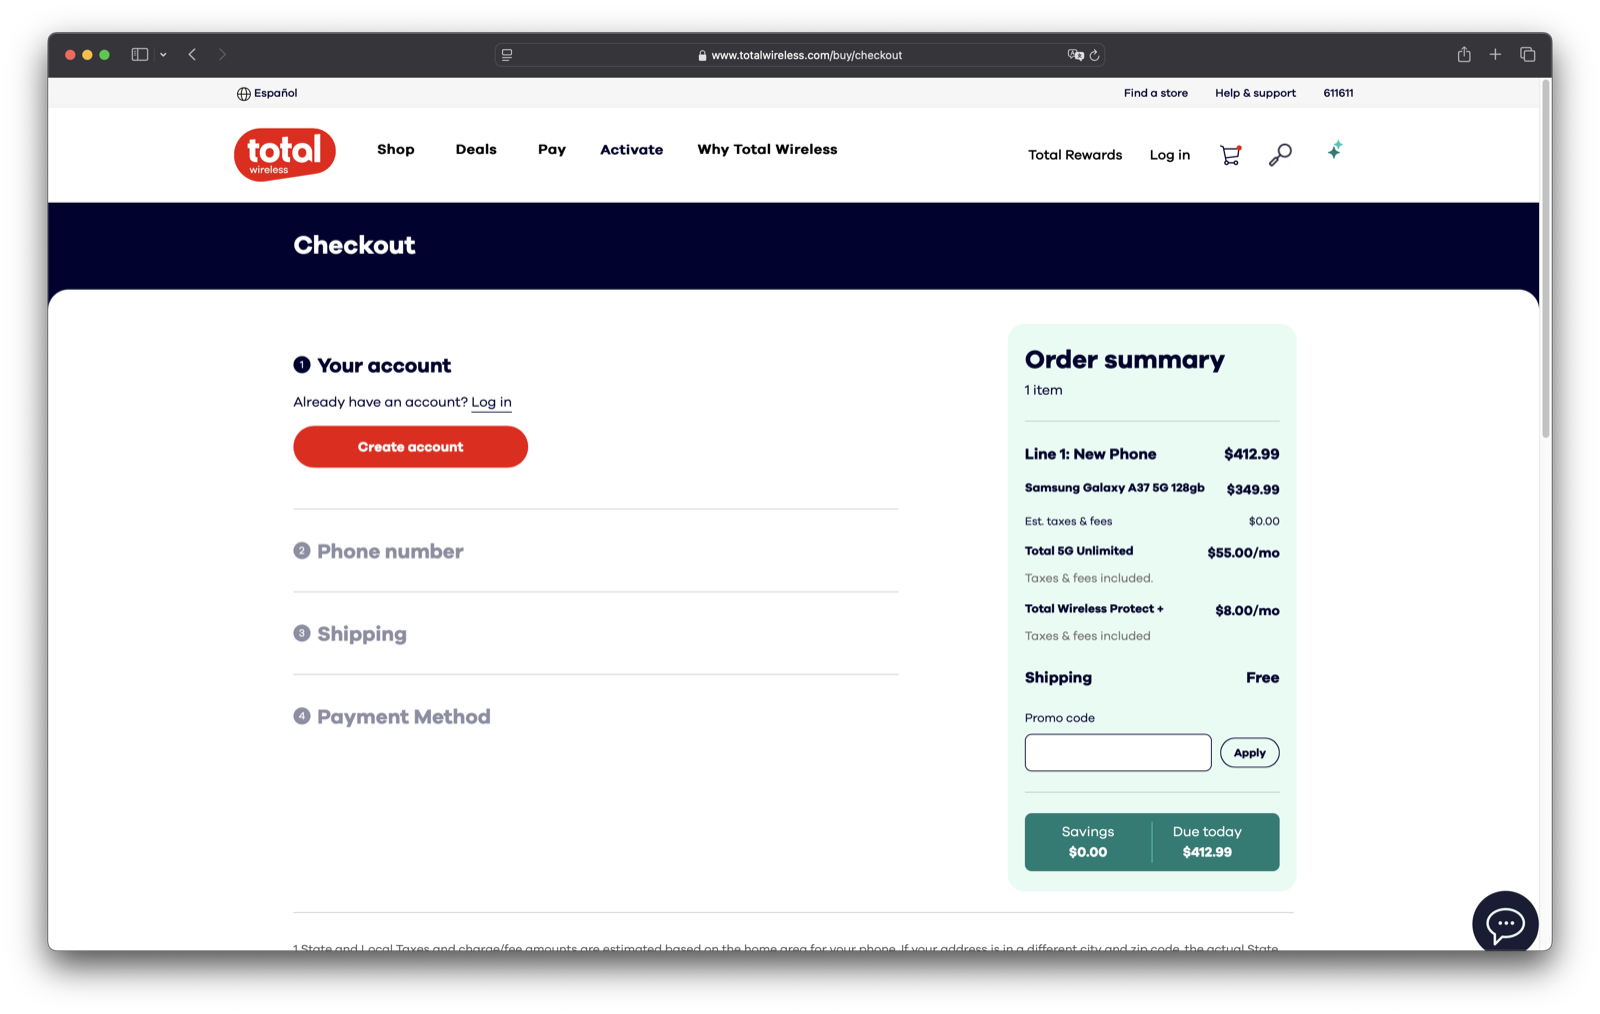Click the Total 5G Unlimited plan line
Image resolution: width=1600 pixels, height=1014 pixels.
pyautogui.click(x=1079, y=551)
